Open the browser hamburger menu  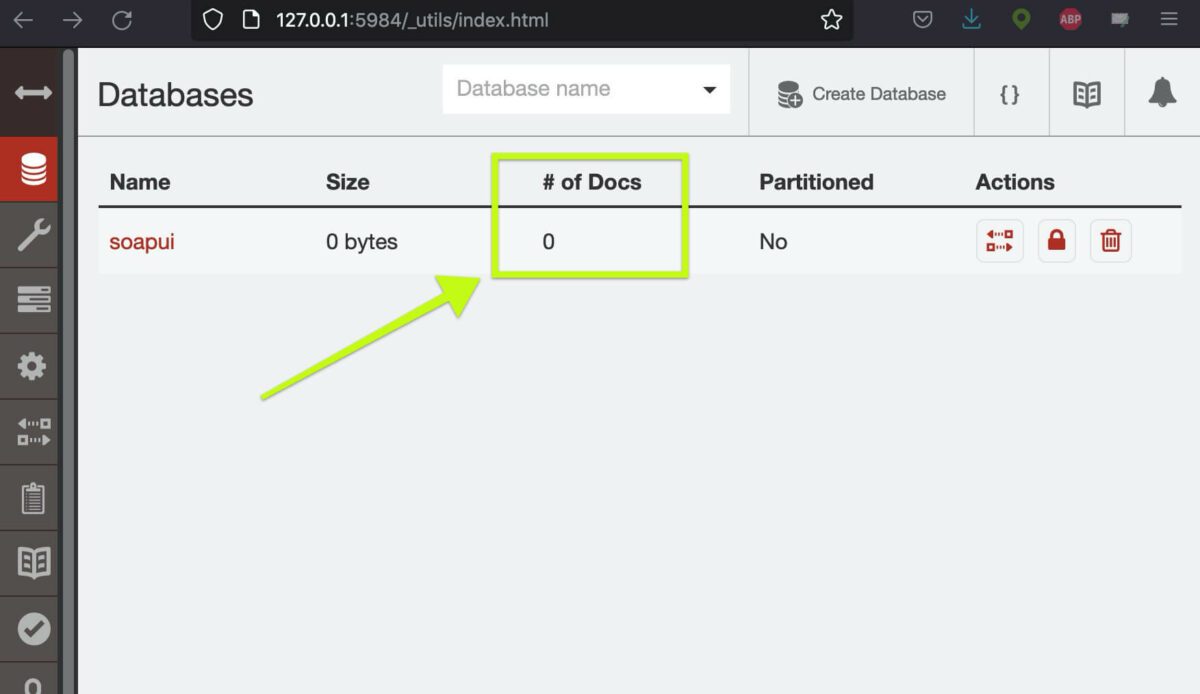(x=1168, y=20)
